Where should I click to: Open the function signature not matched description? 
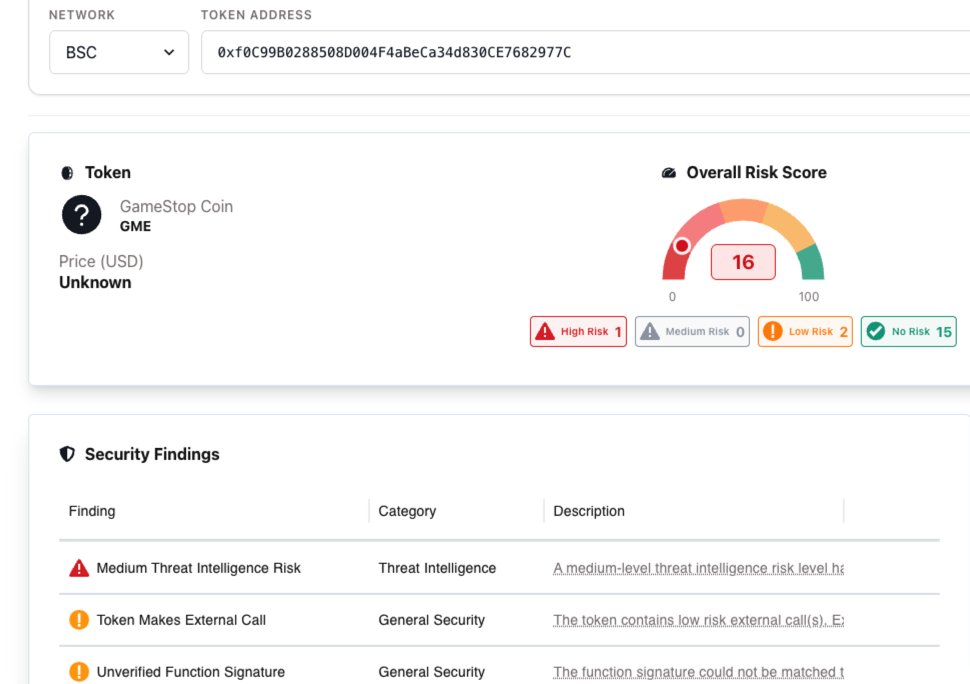point(698,672)
